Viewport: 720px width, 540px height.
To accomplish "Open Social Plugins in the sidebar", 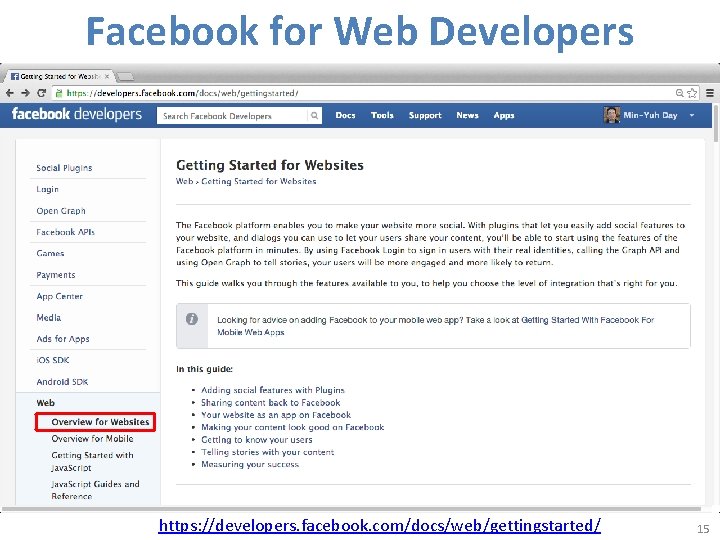I will click(64, 168).
